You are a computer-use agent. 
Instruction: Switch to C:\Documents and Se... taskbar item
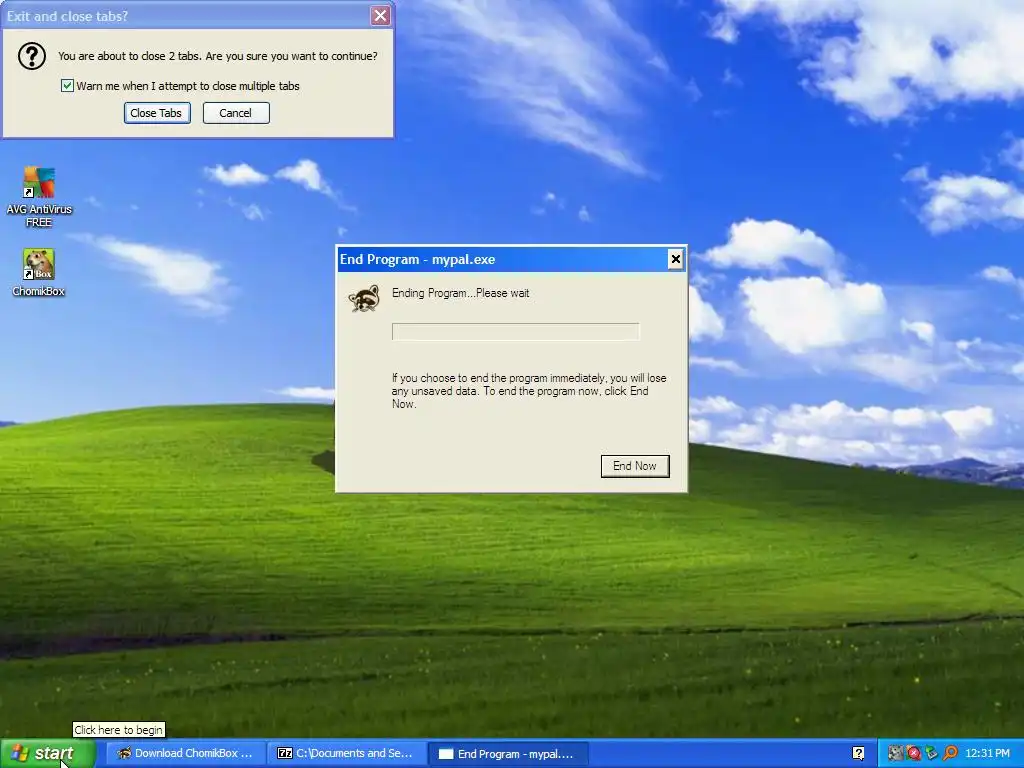coord(346,754)
